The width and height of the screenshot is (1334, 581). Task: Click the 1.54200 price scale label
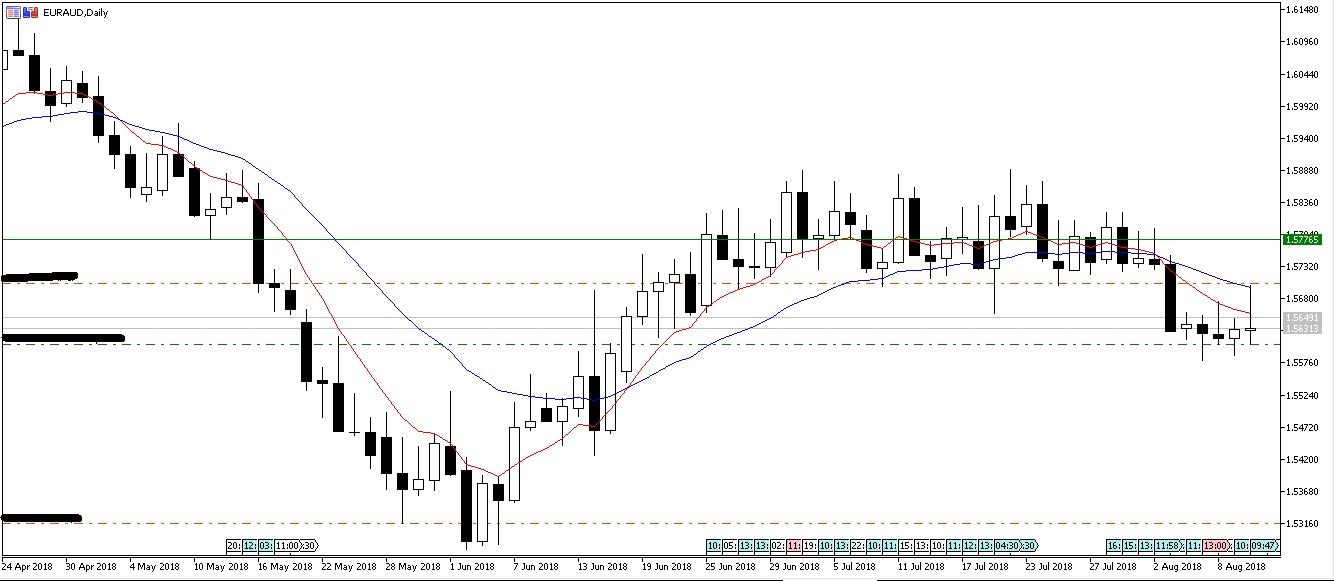(1301, 460)
